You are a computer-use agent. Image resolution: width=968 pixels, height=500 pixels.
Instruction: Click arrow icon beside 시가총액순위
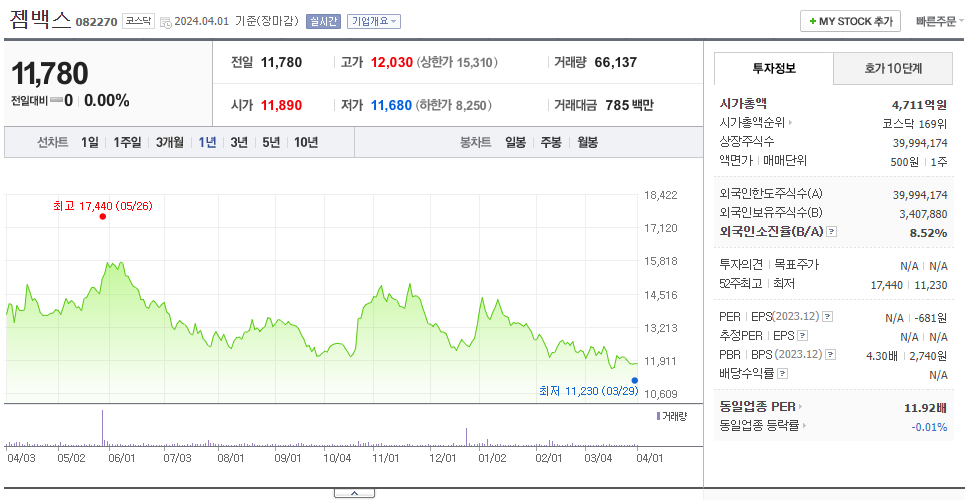pos(791,123)
